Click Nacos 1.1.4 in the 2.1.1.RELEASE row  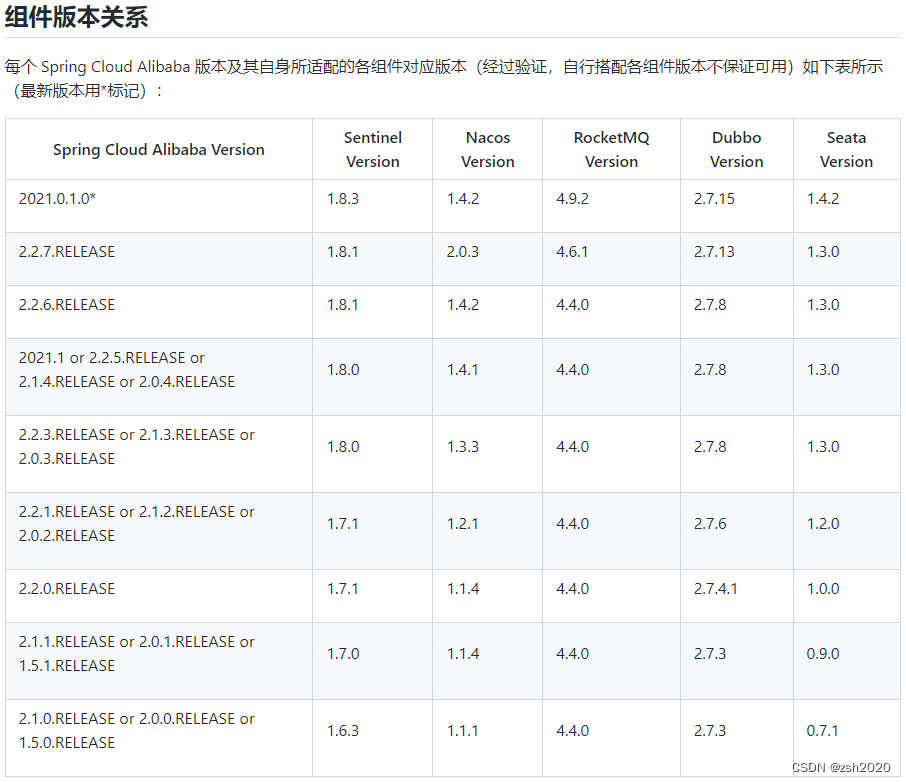click(463, 654)
